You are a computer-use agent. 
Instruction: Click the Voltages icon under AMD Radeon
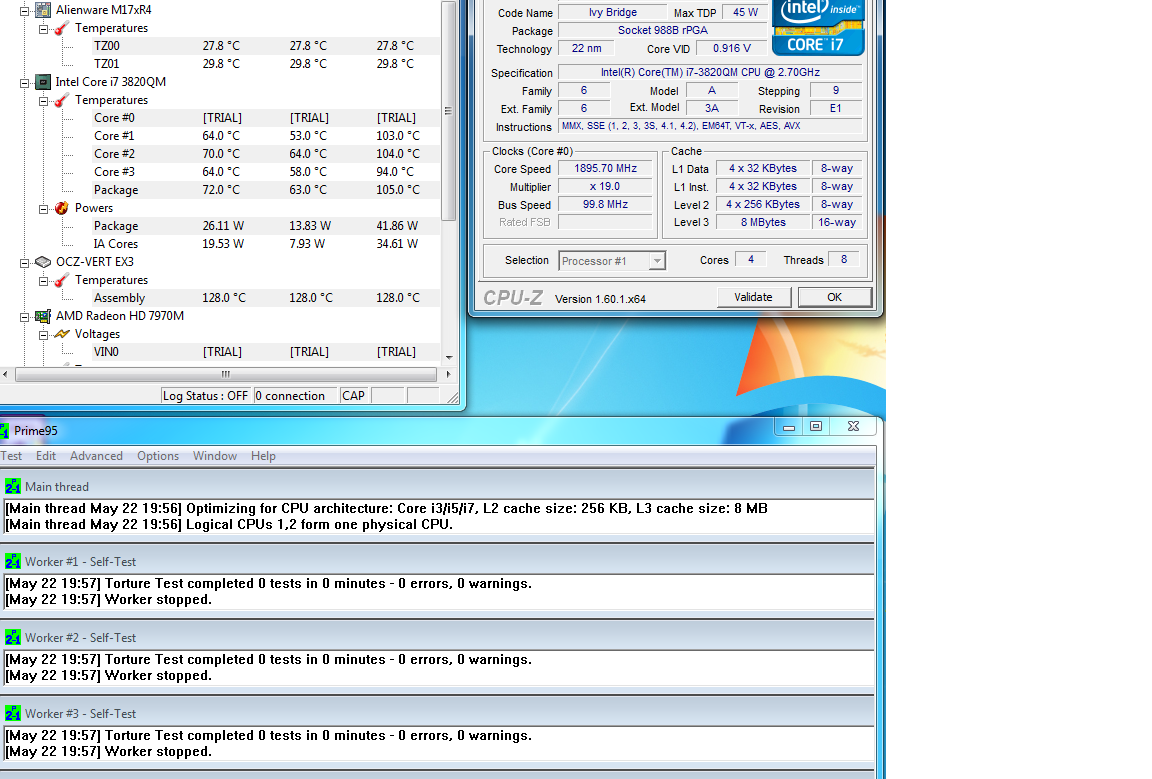(x=62, y=334)
